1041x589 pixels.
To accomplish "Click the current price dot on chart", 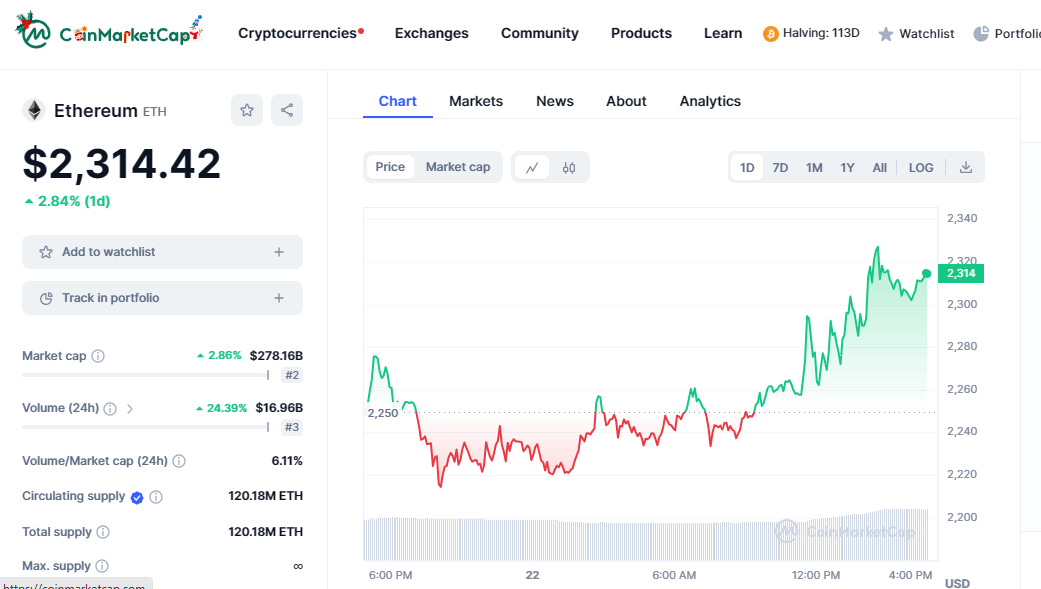I will tap(927, 274).
